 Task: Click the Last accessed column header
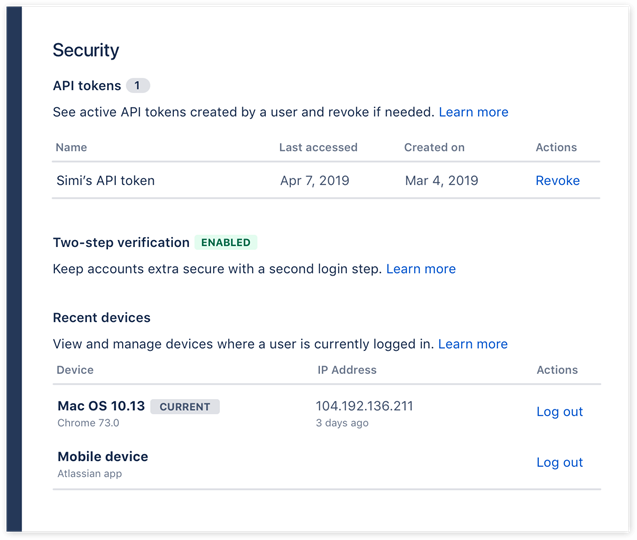[x=318, y=147]
